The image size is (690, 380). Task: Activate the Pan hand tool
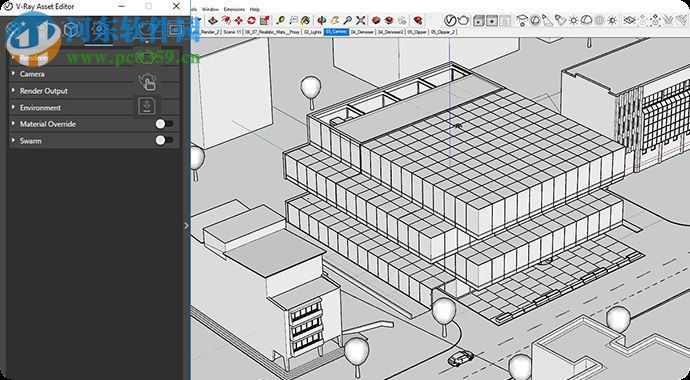[335, 20]
